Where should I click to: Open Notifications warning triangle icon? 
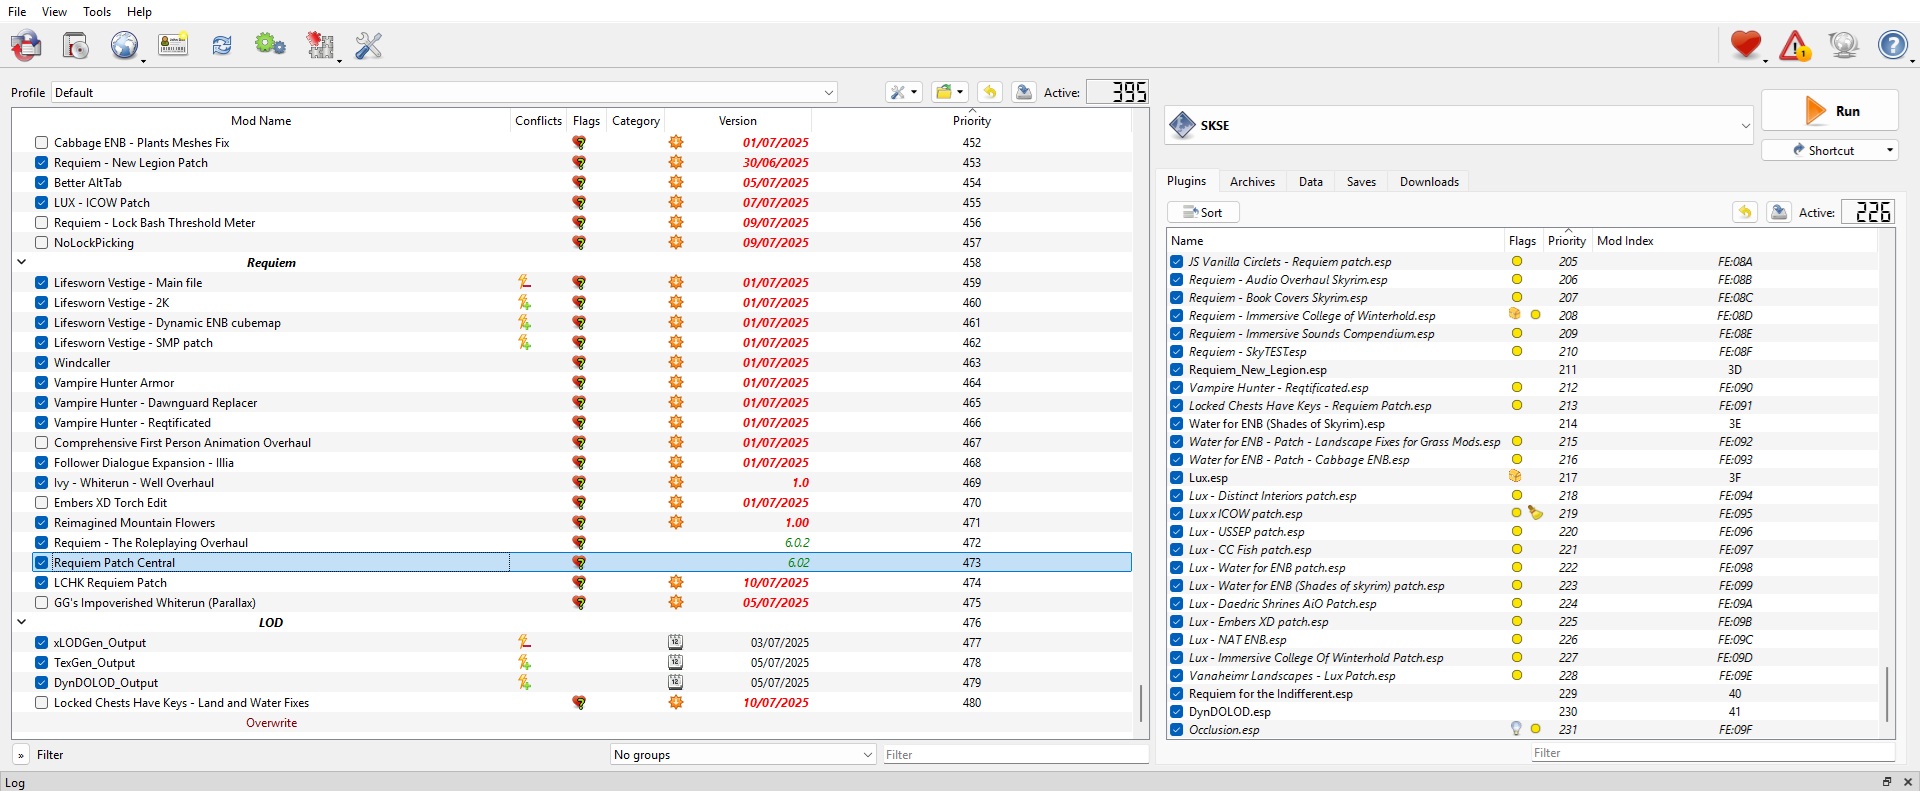point(1795,45)
